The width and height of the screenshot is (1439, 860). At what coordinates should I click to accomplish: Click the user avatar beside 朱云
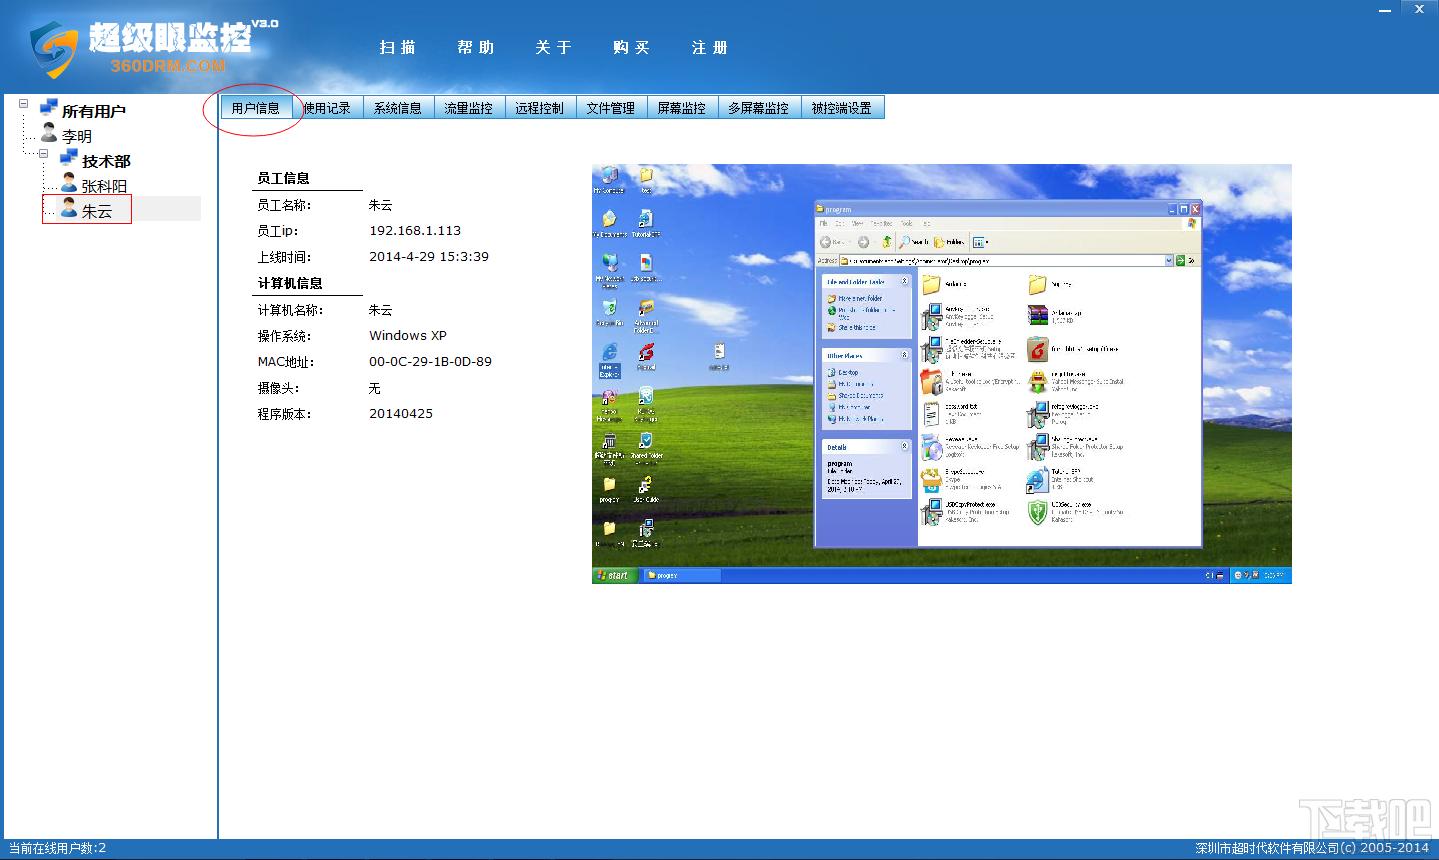pyautogui.click(x=69, y=208)
